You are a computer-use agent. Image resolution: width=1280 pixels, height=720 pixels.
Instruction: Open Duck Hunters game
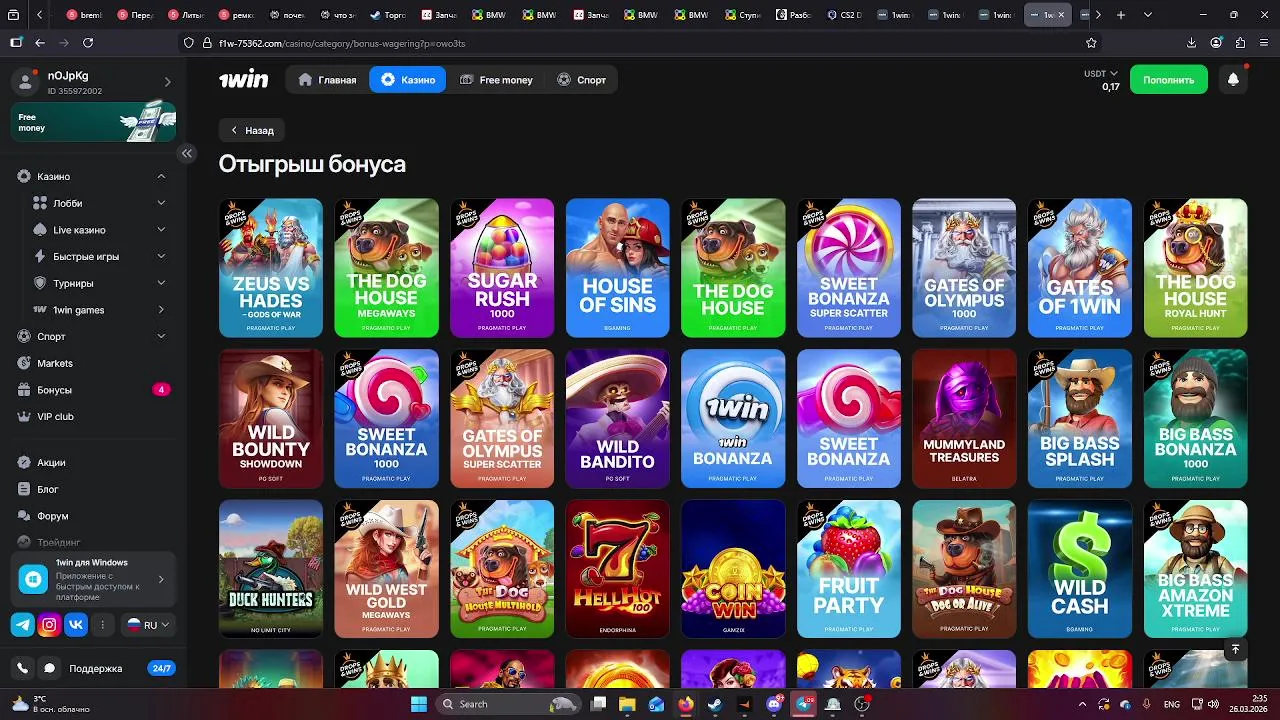(271, 569)
